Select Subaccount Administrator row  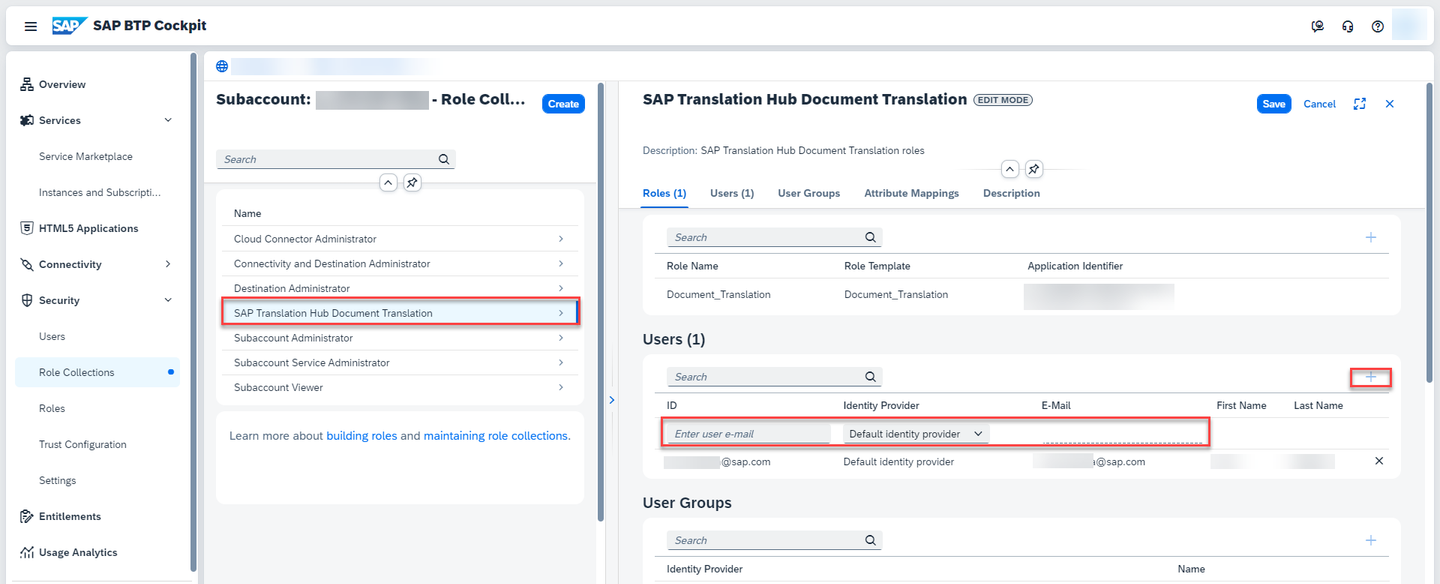(x=400, y=338)
